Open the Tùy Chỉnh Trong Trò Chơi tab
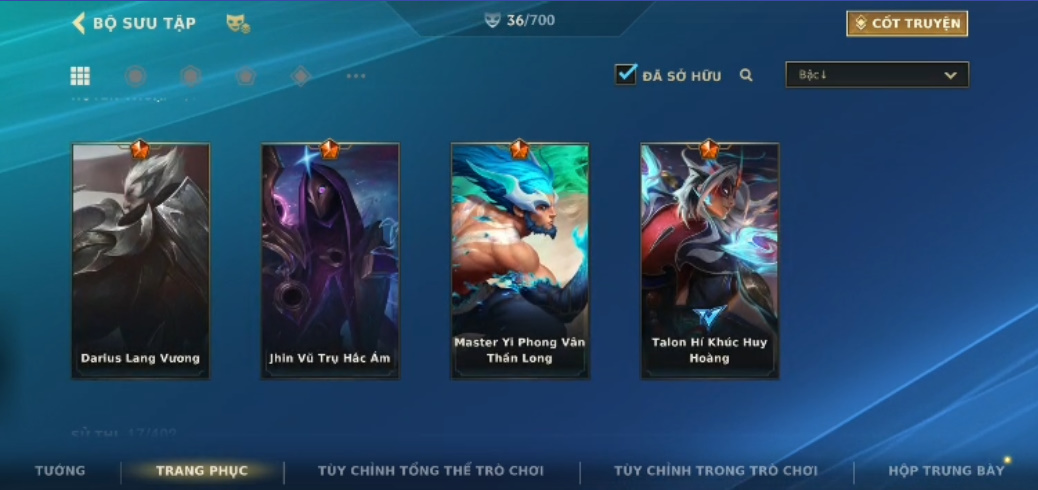The width and height of the screenshot is (1038, 490). pos(716,471)
